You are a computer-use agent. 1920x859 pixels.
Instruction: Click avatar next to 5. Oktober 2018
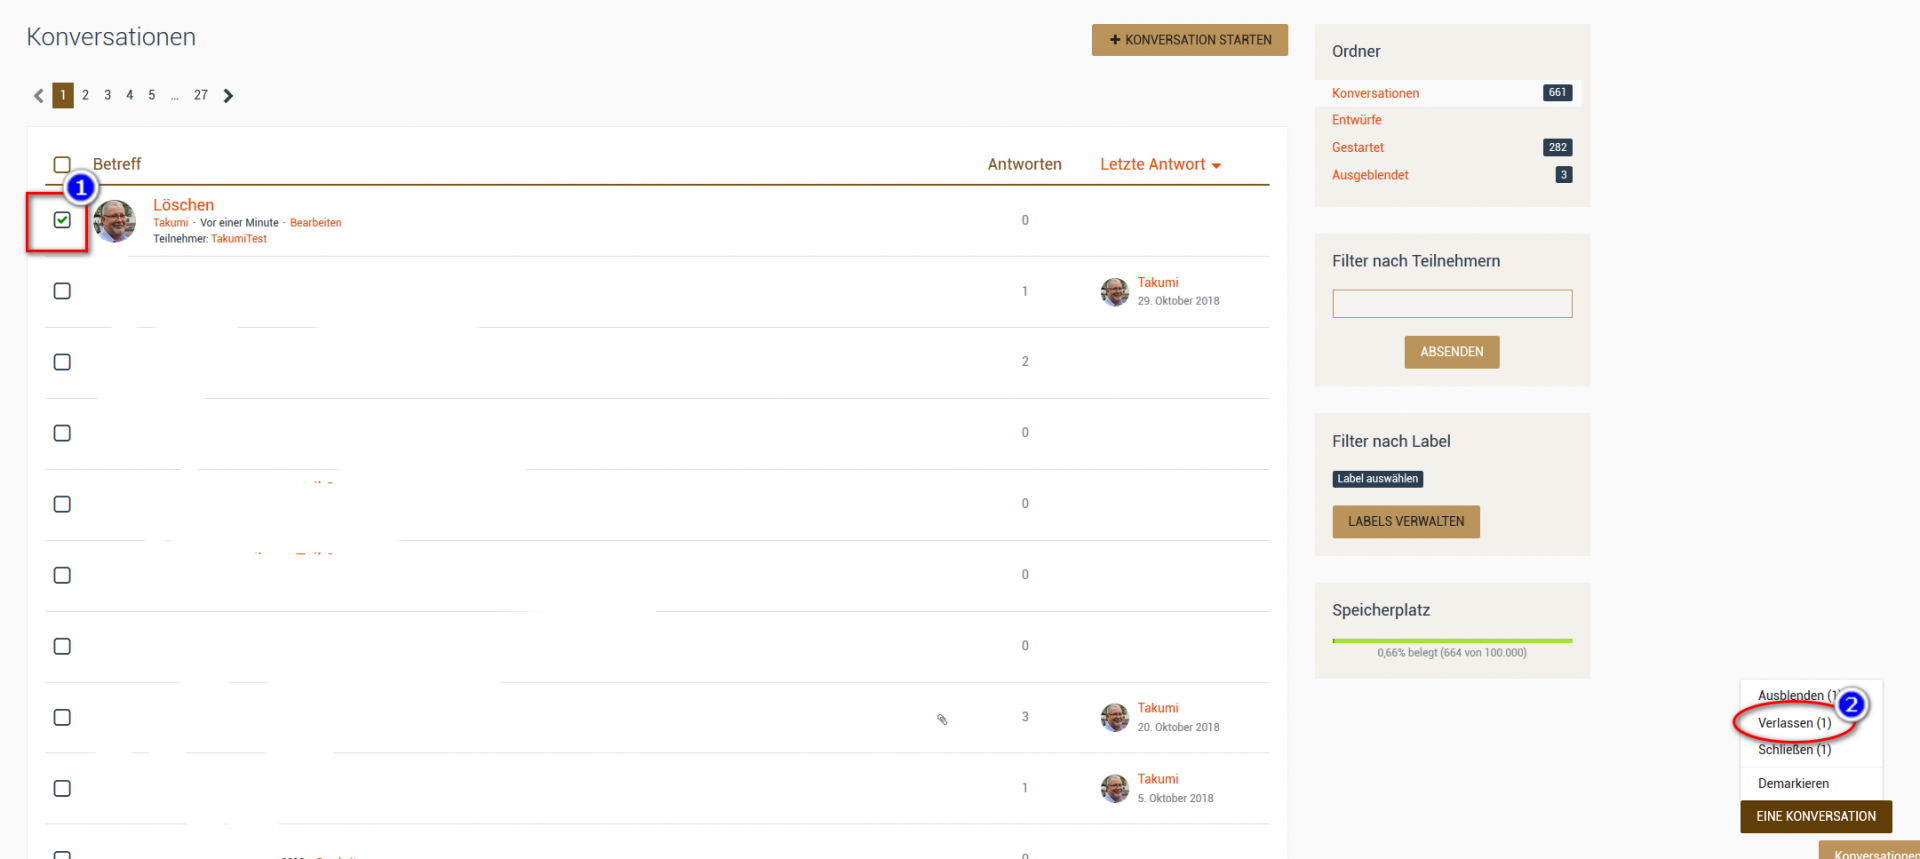click(x=1114, y=788)
